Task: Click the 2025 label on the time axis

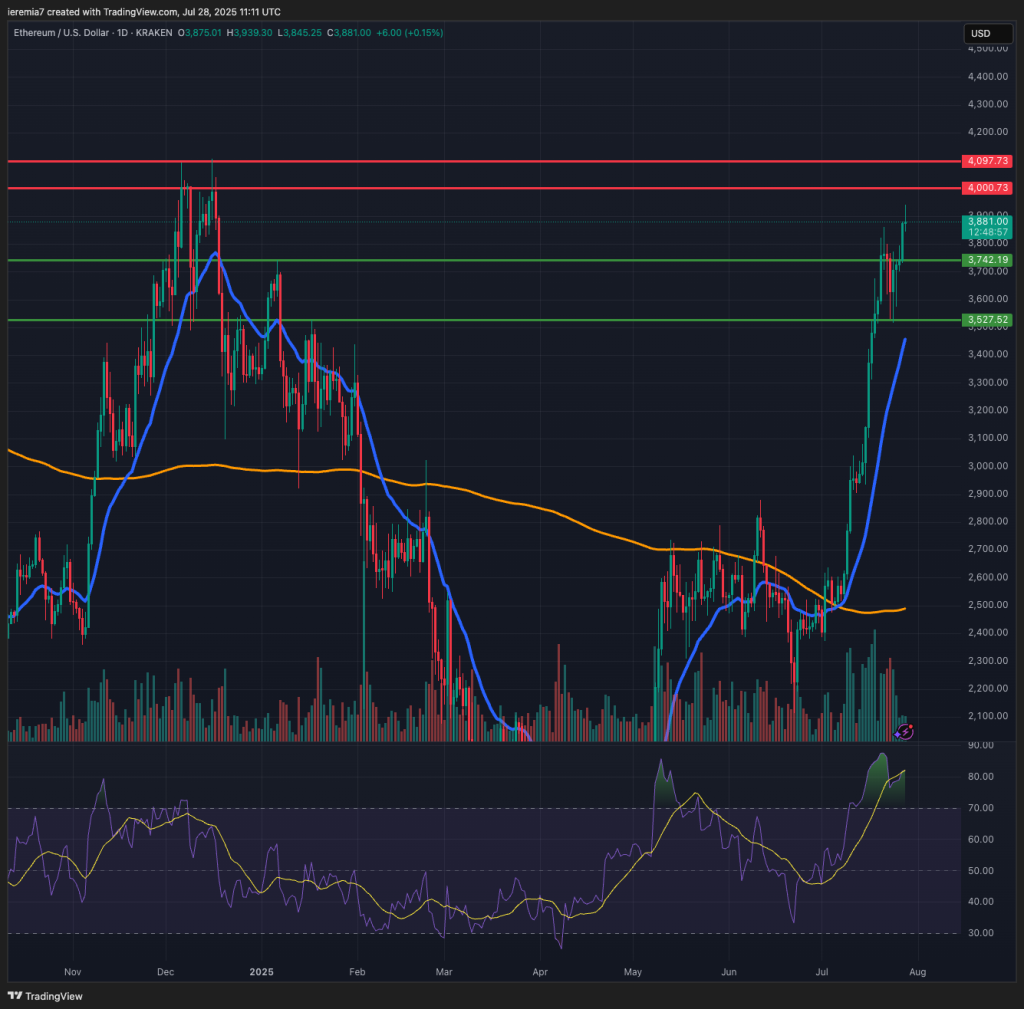Action: pos(261,972)
